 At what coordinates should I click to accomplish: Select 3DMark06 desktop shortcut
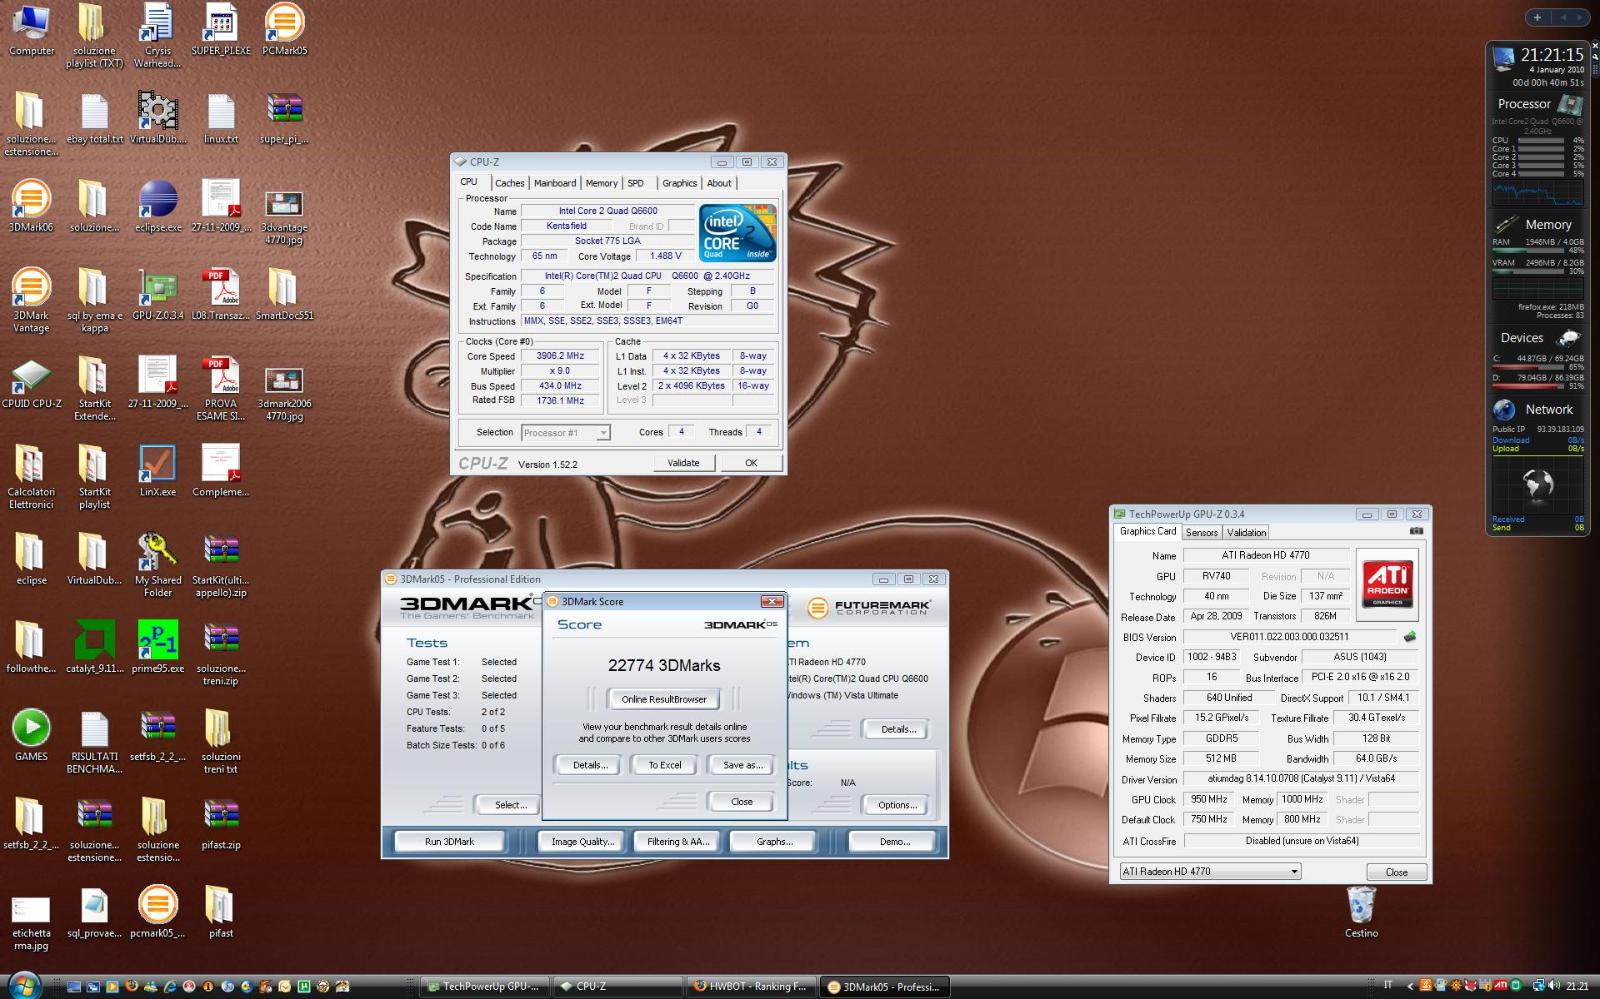31,206
